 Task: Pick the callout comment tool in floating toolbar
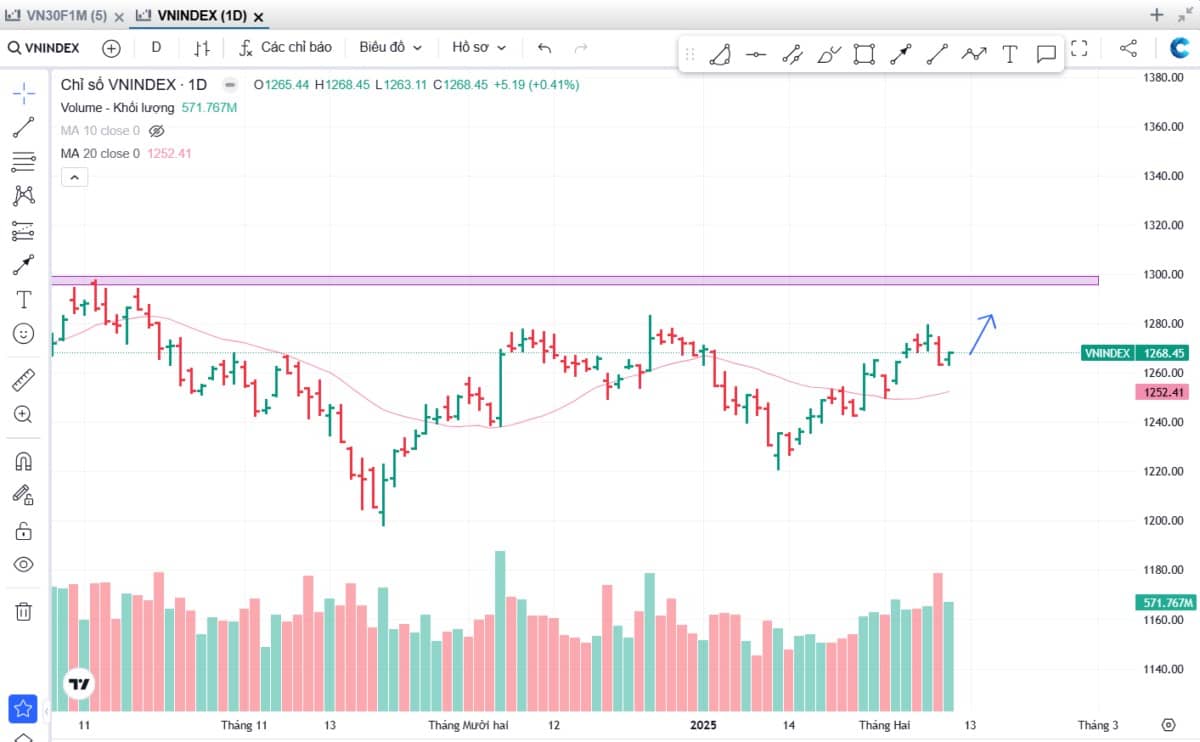1047,55
